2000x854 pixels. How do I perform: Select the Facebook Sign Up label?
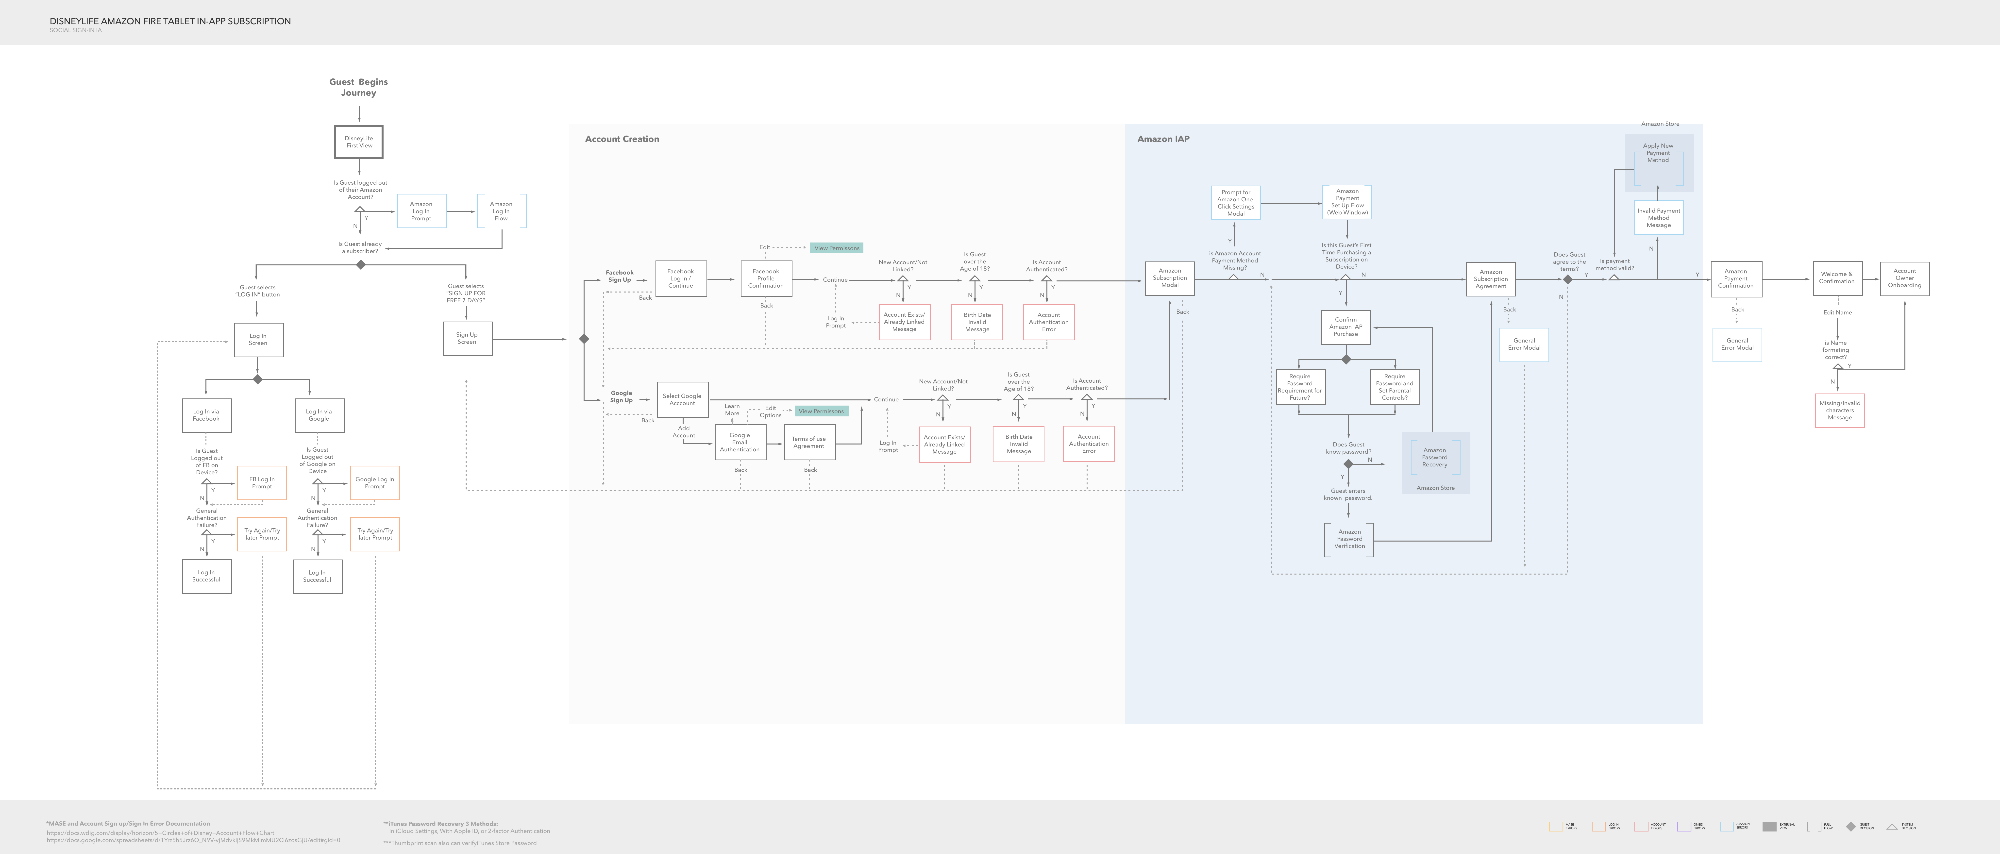620,276
